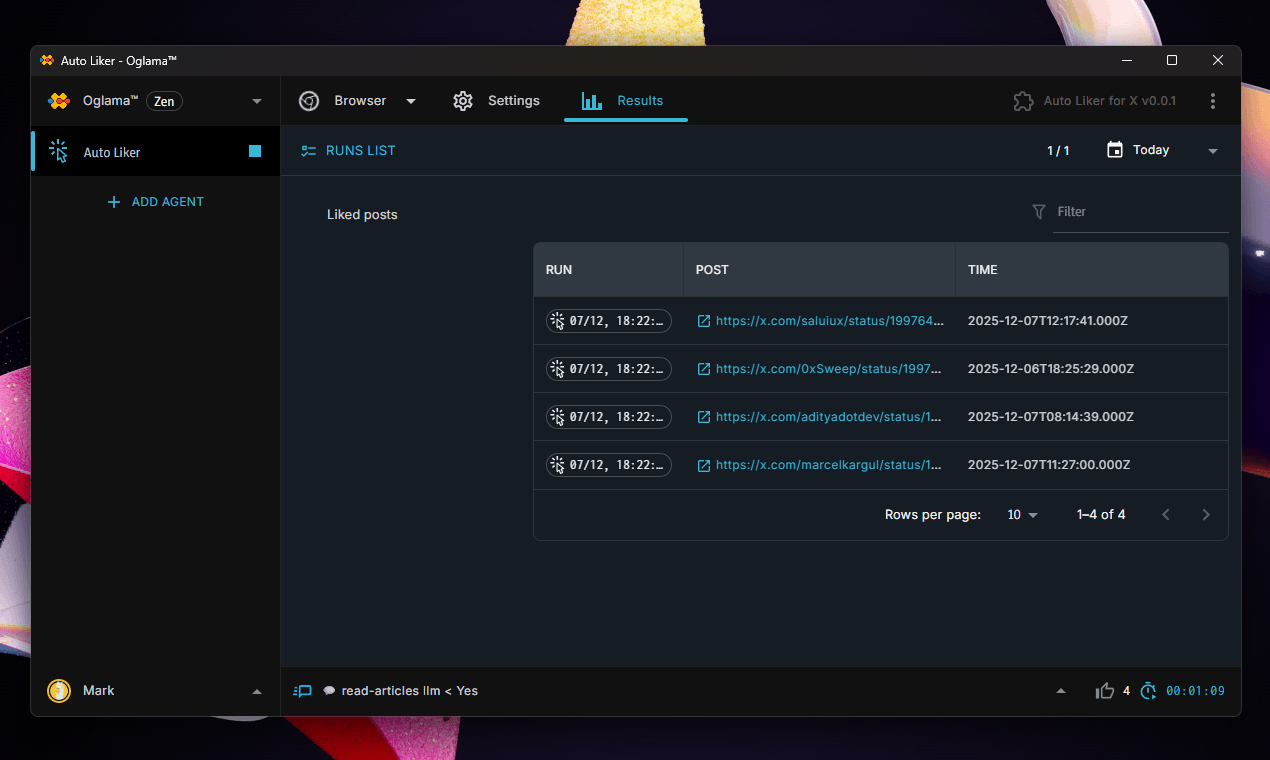Switch to the Settings tab
The height and width of the screenshot is (760, 1270).
coord(497,101)
